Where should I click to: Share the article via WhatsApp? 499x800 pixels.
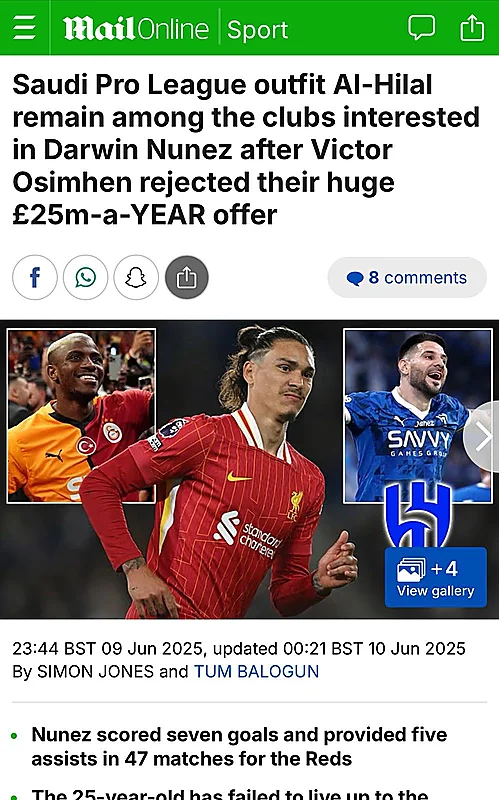coord(85,278)
